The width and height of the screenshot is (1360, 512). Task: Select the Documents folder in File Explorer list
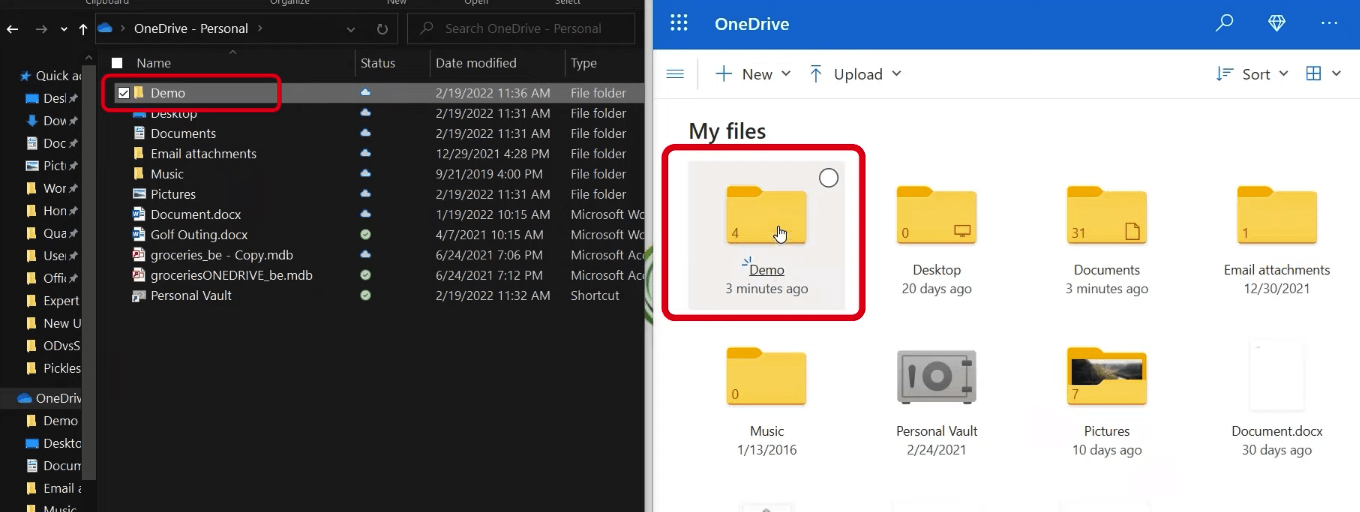(x=183, y=133)
